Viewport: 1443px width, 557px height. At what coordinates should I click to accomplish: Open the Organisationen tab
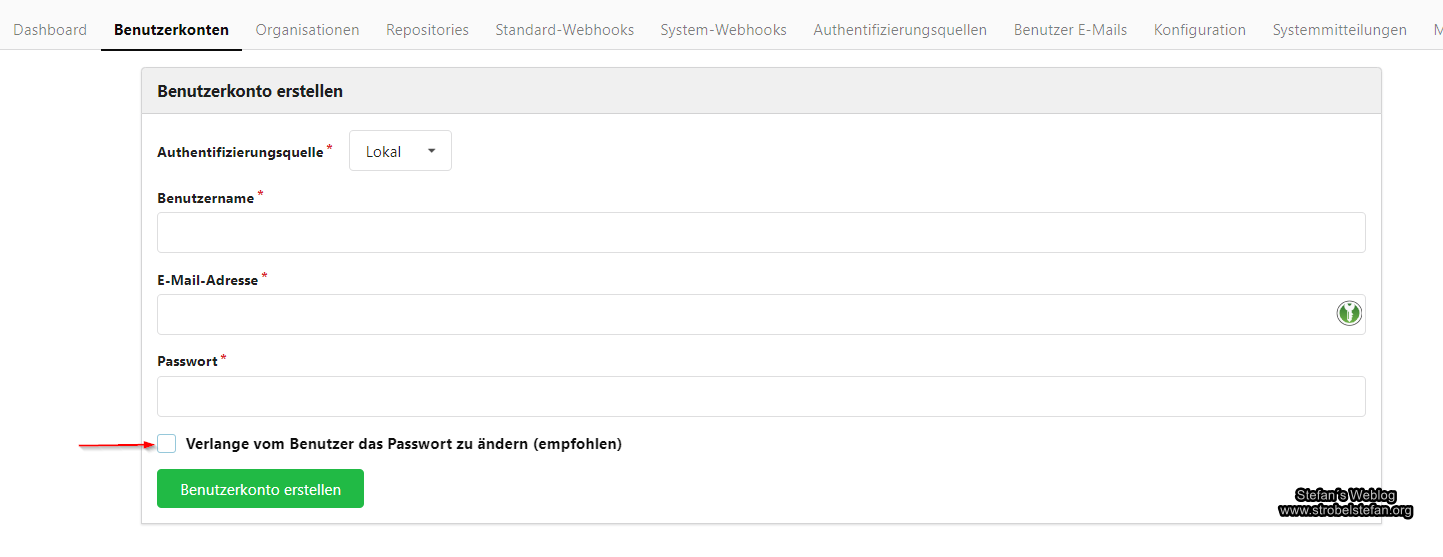click(x=307, y=30)
